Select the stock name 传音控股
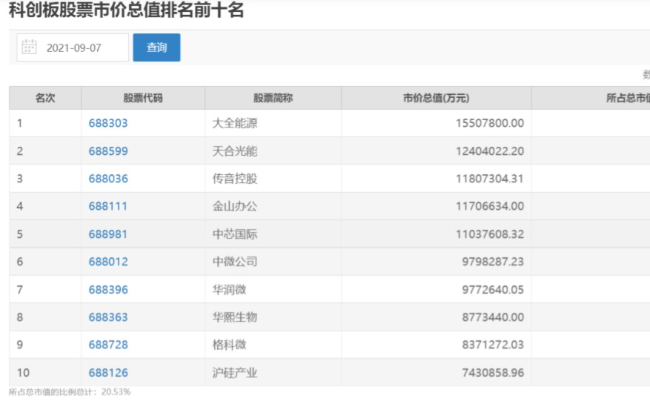 [x=235, y=179]
